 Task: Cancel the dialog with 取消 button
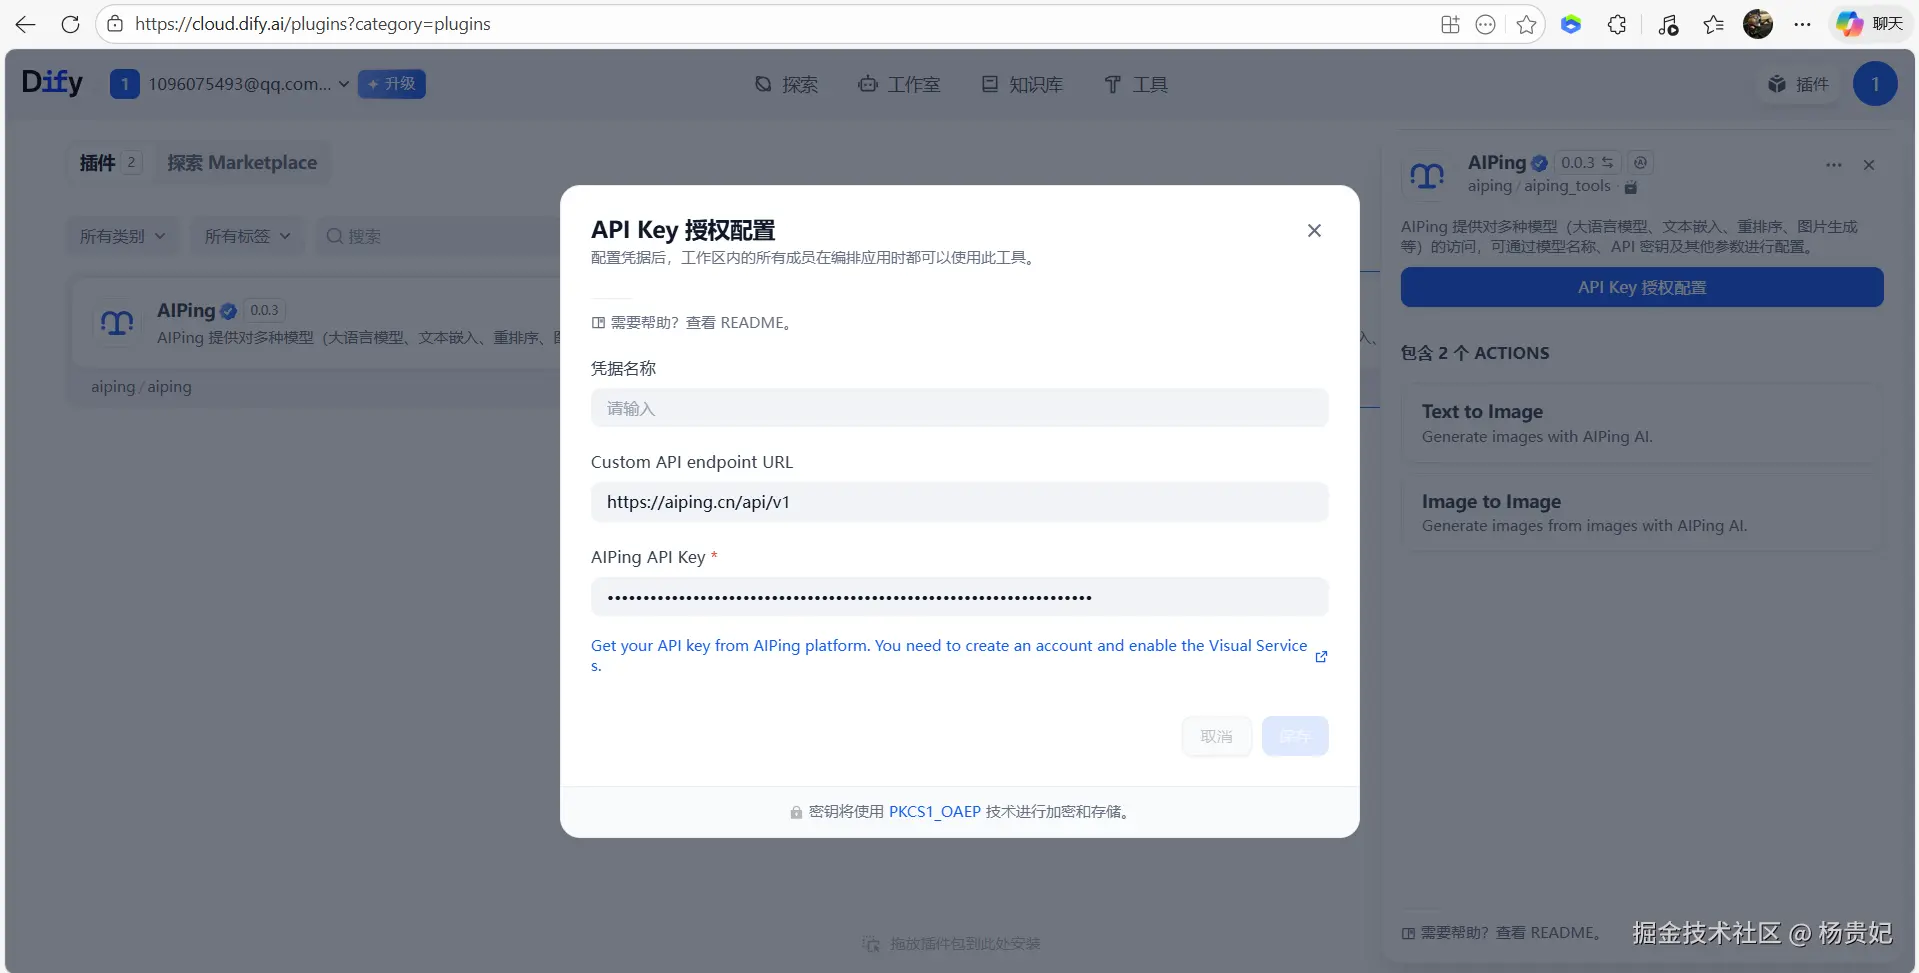pos(1216,737)
